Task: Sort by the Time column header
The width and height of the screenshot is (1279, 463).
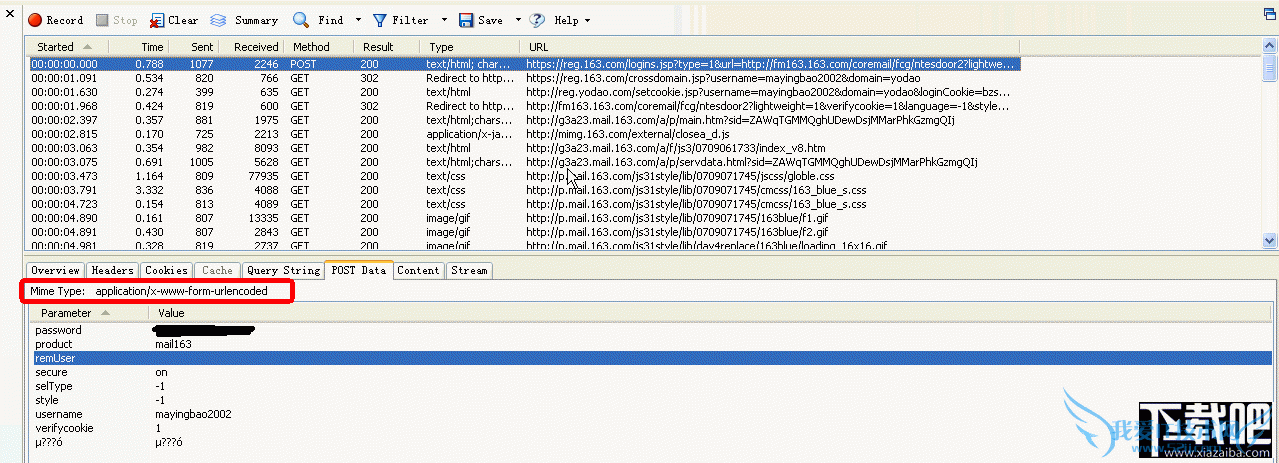Action: 138,47
